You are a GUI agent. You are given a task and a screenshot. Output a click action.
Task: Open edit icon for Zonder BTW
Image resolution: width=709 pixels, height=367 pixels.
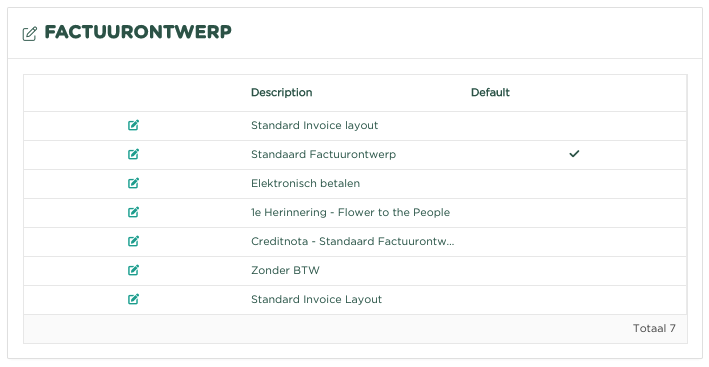click(133, 270)
